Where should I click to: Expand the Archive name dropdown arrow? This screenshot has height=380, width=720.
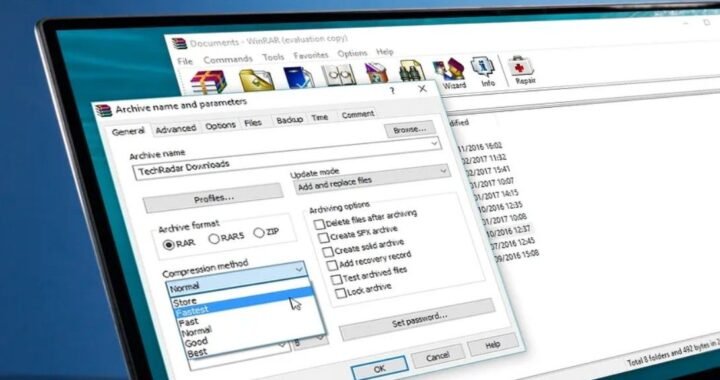[x=434, y=144]
